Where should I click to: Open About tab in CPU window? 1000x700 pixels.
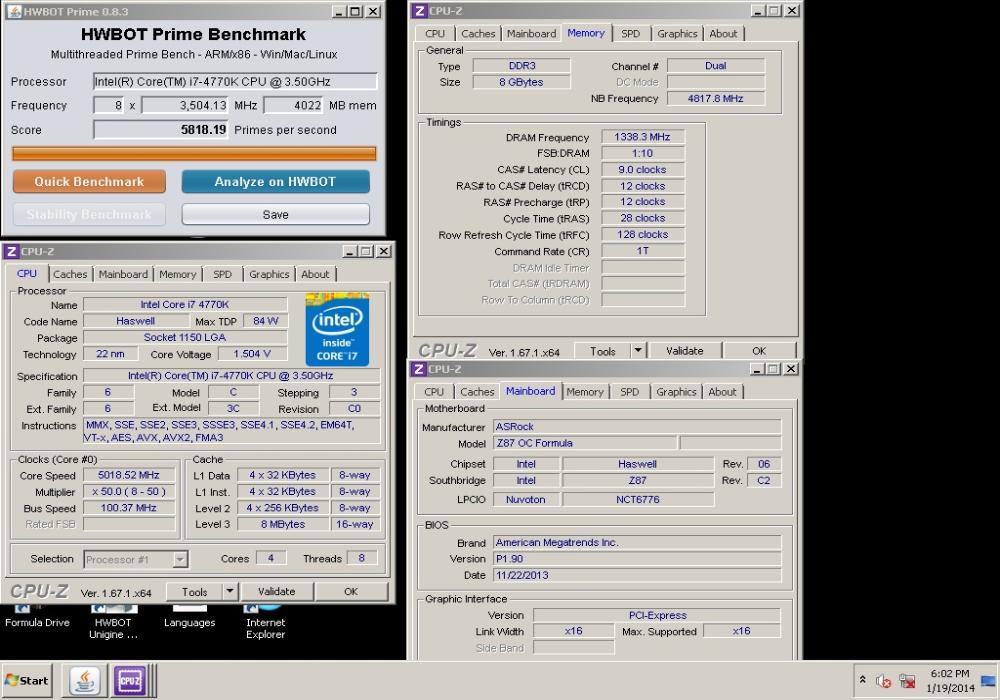(315, 274)
